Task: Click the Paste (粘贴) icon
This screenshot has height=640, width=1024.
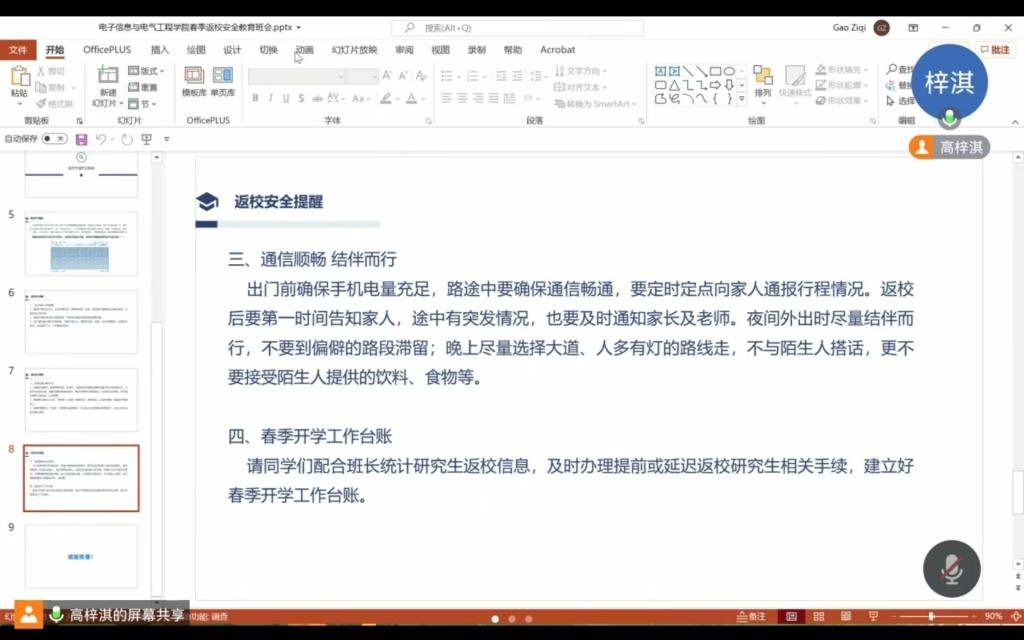Action: (20, 78)
